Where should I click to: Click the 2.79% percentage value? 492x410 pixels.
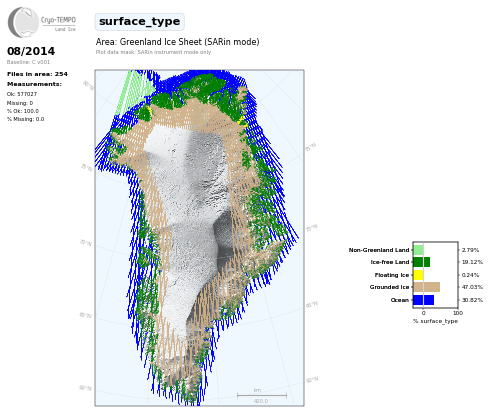coord(470,250)
